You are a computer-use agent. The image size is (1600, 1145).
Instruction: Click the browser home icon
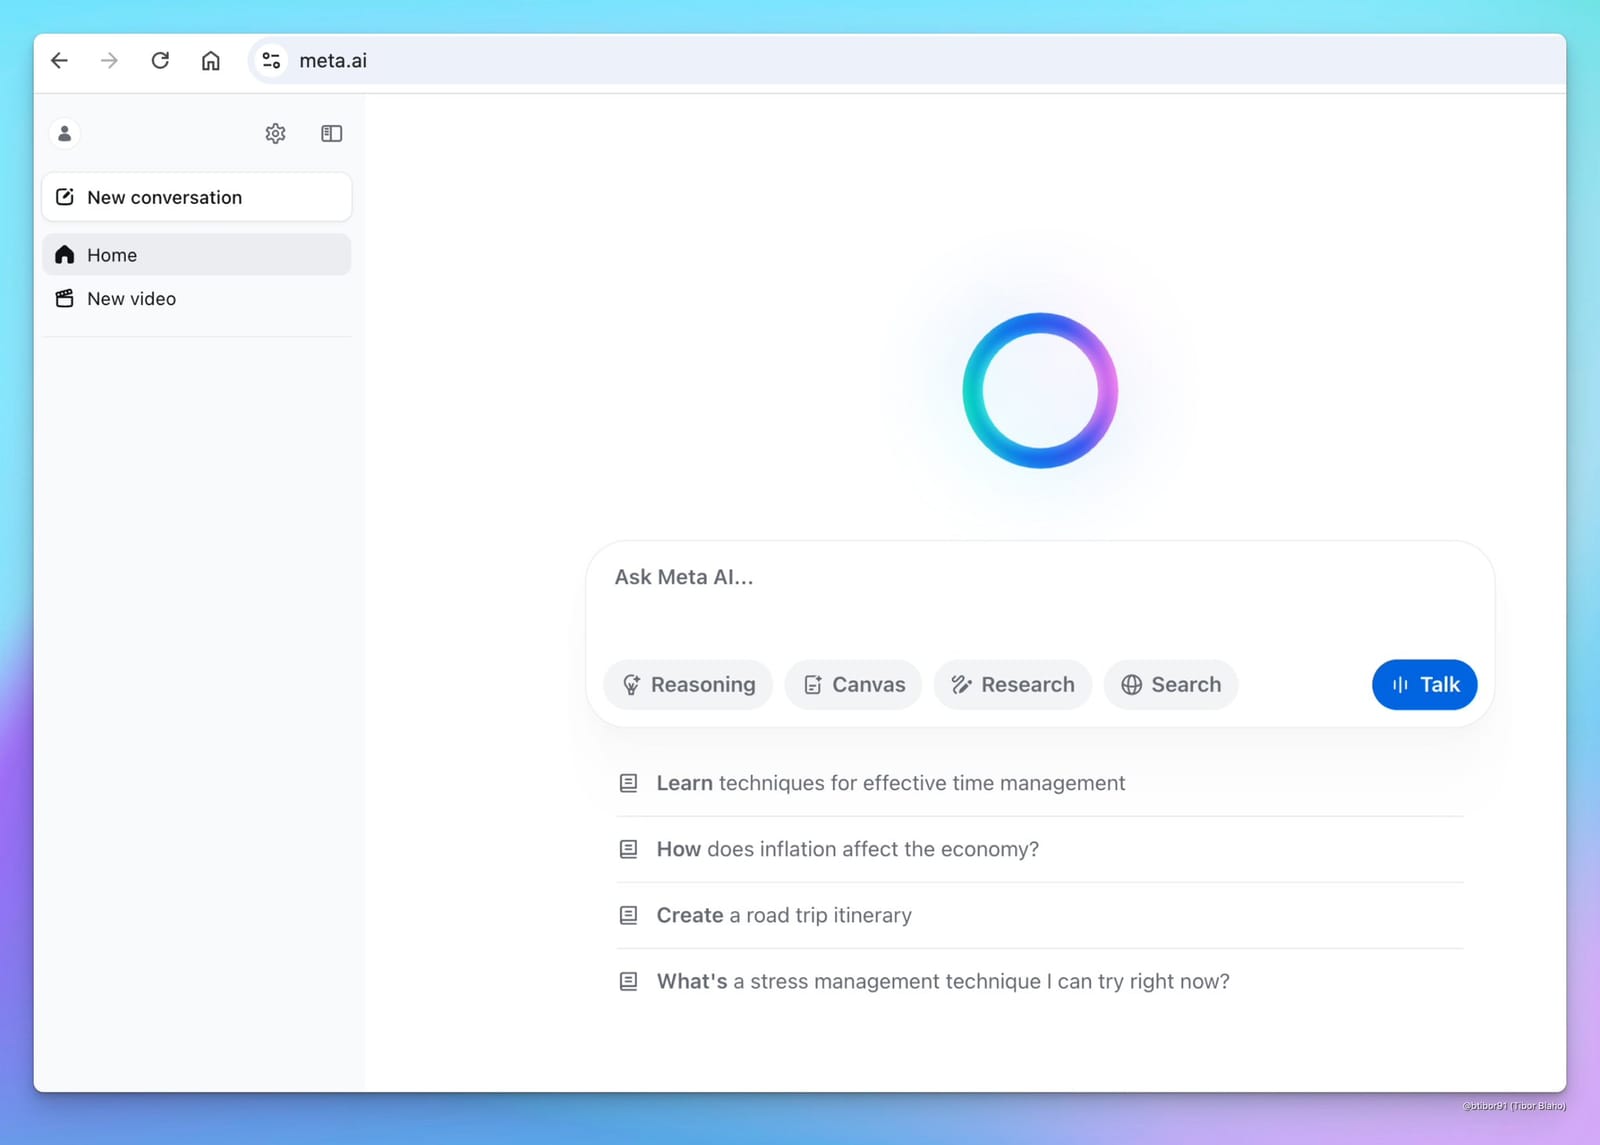(x=210, y=61)
